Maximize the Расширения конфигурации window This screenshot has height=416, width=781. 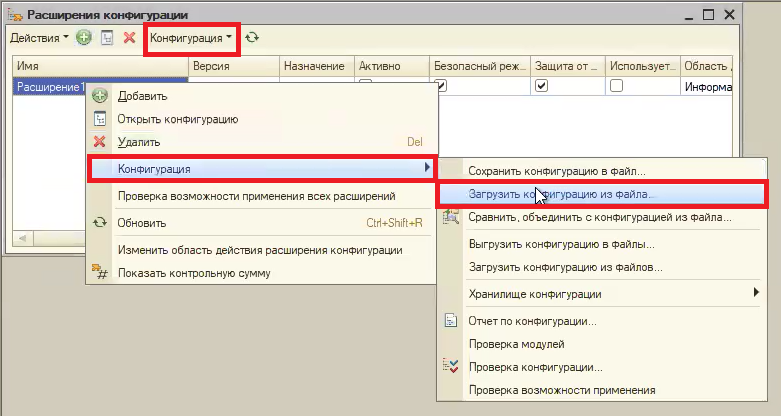(708, 14)
